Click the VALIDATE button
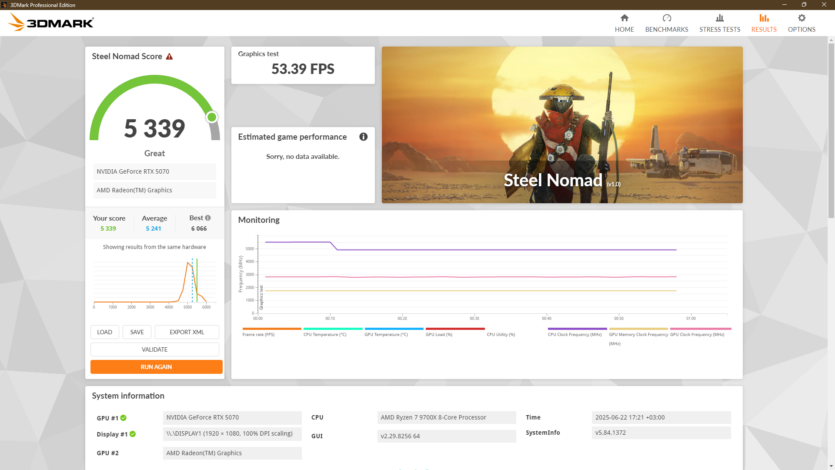The image size is (835, 470). (154, 350)
